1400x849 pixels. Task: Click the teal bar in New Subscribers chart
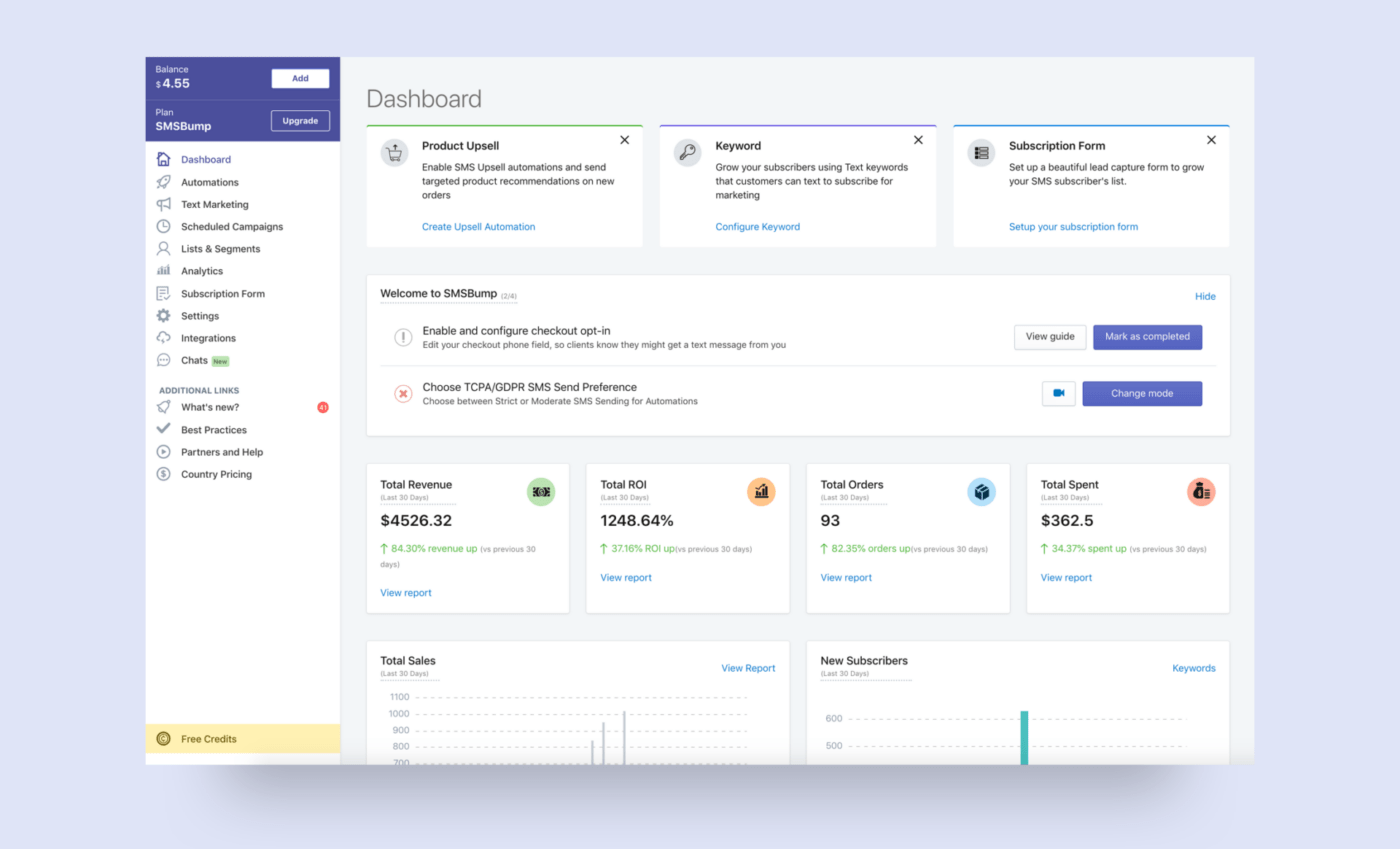coord(1024,738)
